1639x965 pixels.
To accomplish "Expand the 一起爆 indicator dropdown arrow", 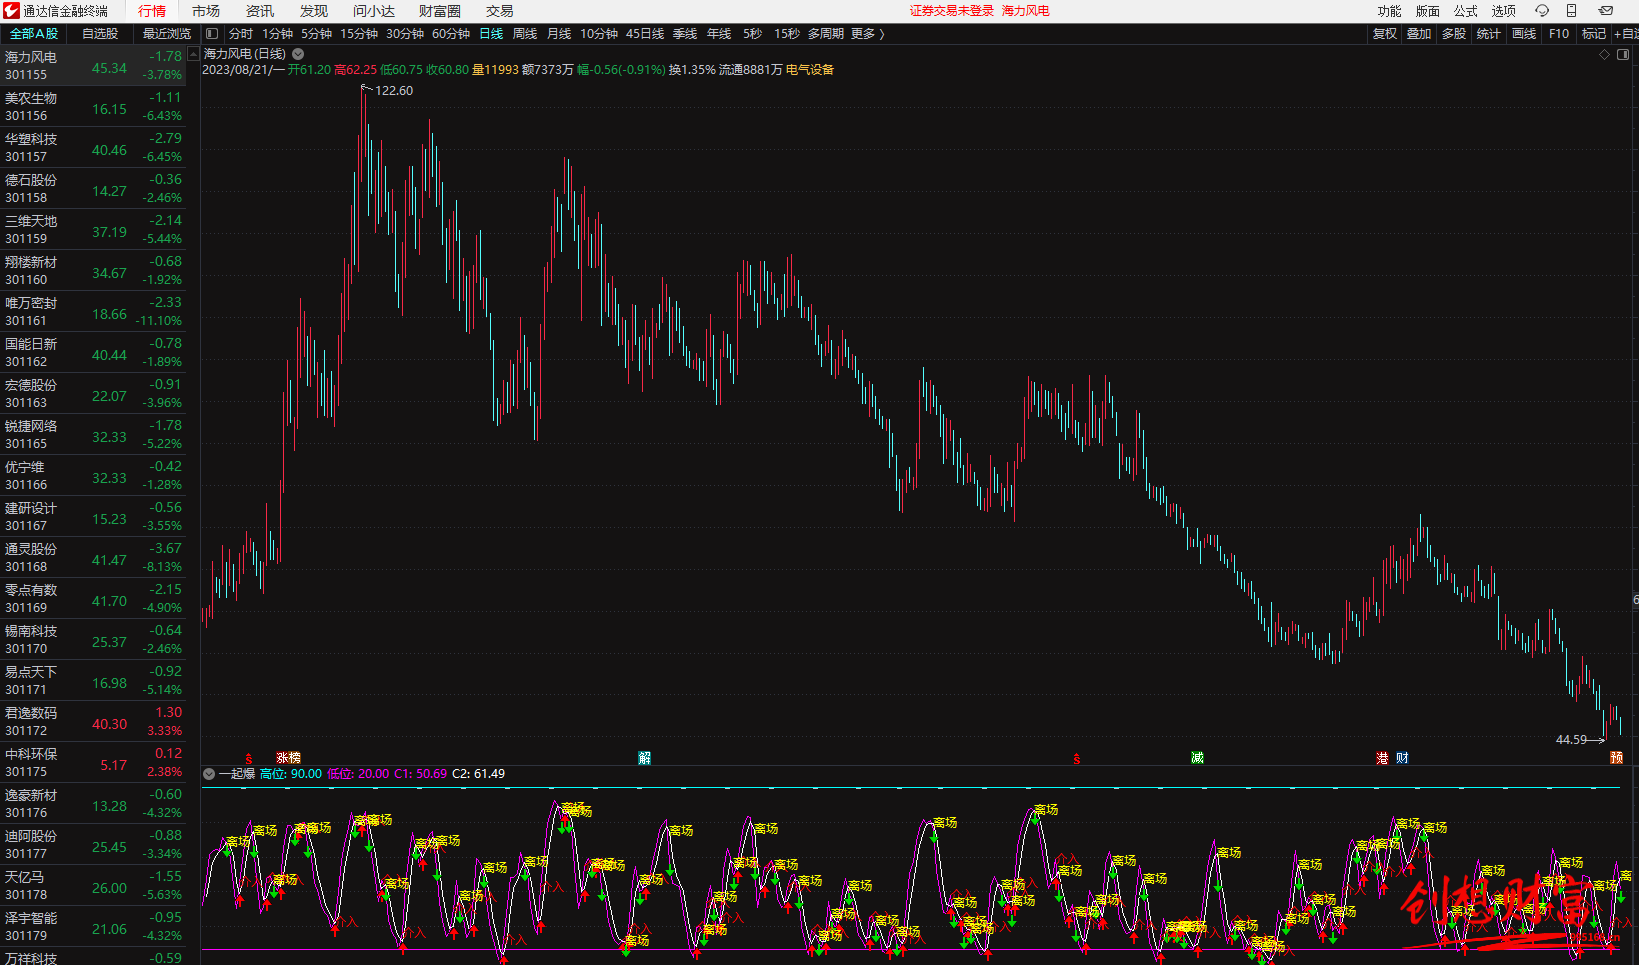I will click(x=209, y=774).
